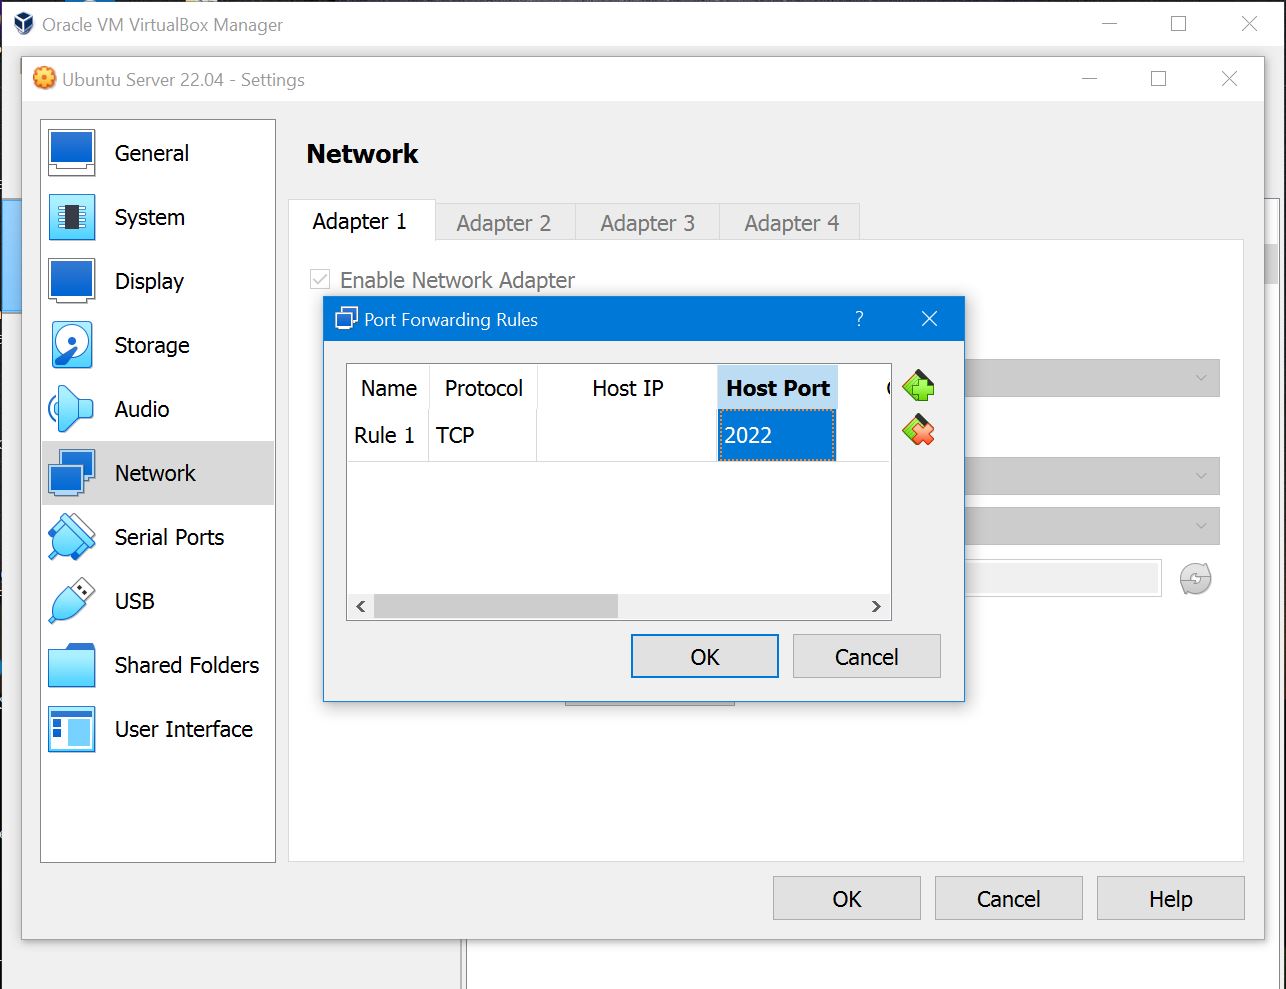Screen dimensions: 1286x989
Task: Switch to Adapter 2 tab
Action: pyautogui.click(x=504, y=223)
